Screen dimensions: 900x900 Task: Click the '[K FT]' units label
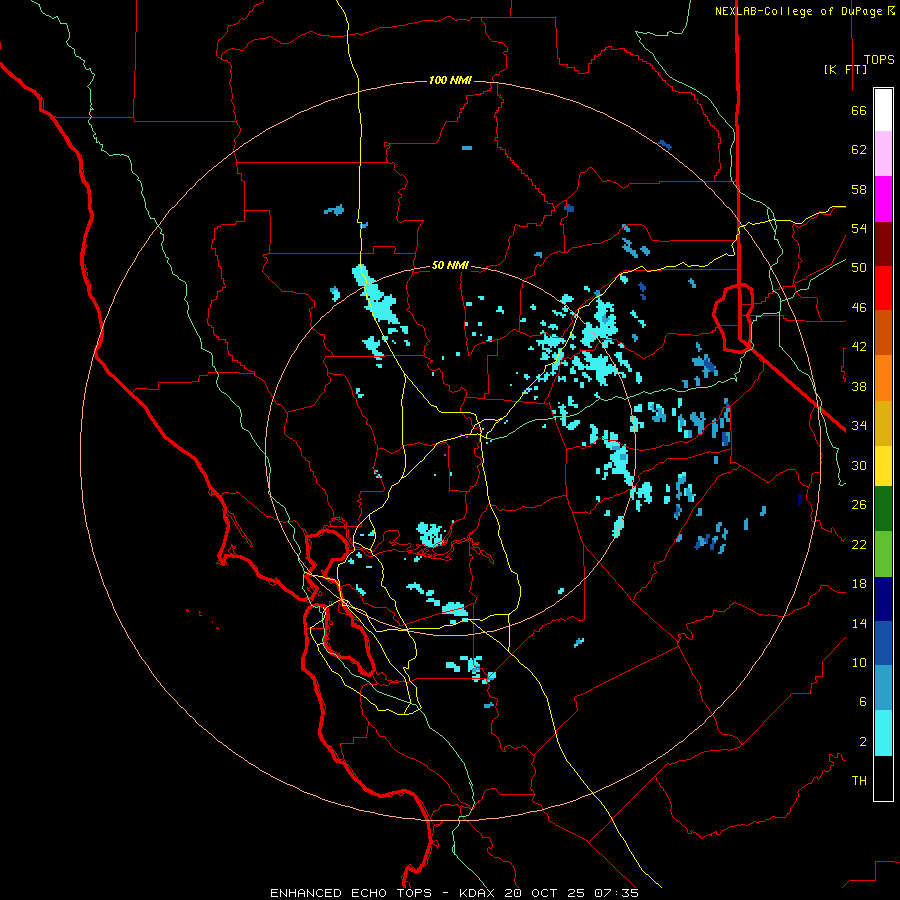[845, 69]
